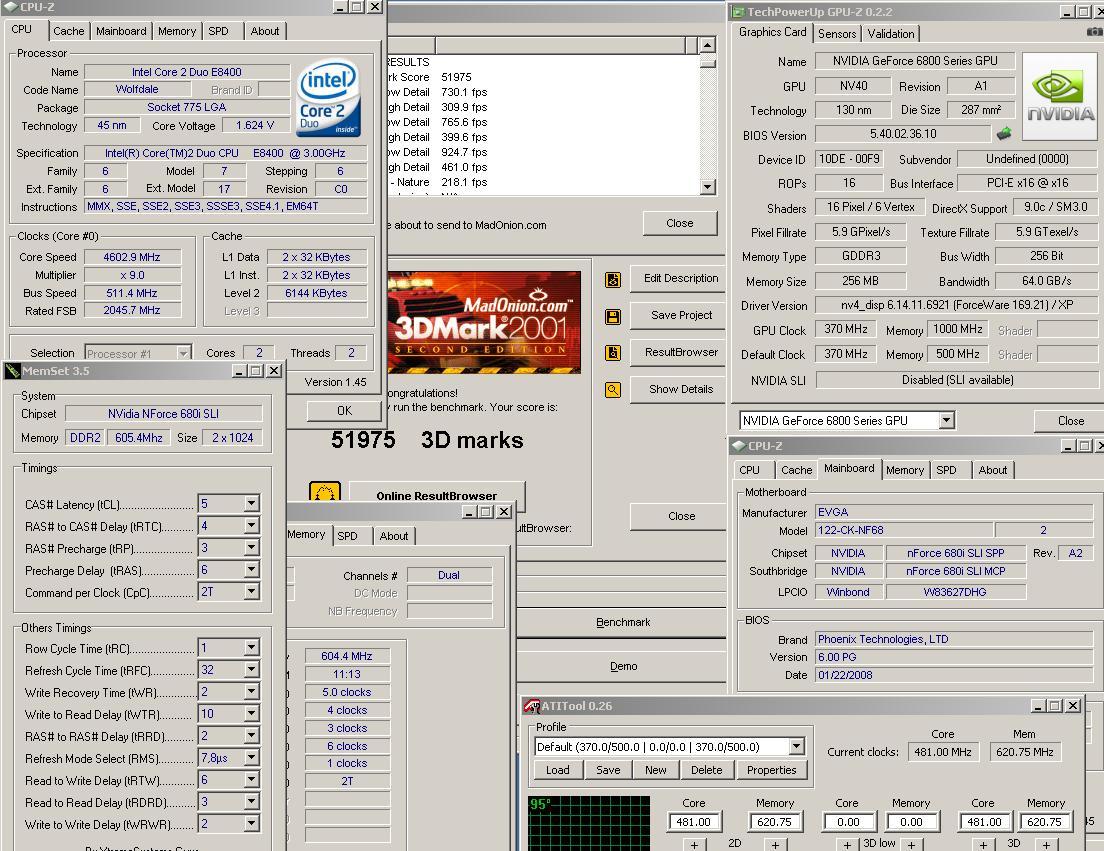Click the NVIDIA logo in GPU-Z
This screenshot has height=851, width=1104.
tap(1060, 96)
